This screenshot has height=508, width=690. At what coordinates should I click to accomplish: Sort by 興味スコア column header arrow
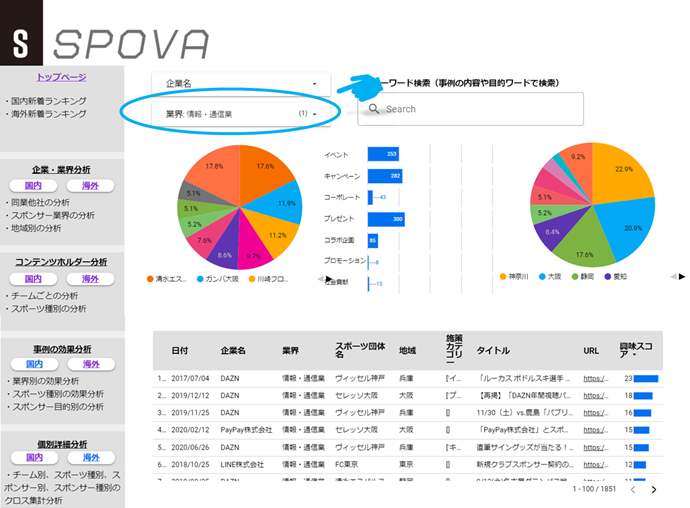[x=635, y=355]
